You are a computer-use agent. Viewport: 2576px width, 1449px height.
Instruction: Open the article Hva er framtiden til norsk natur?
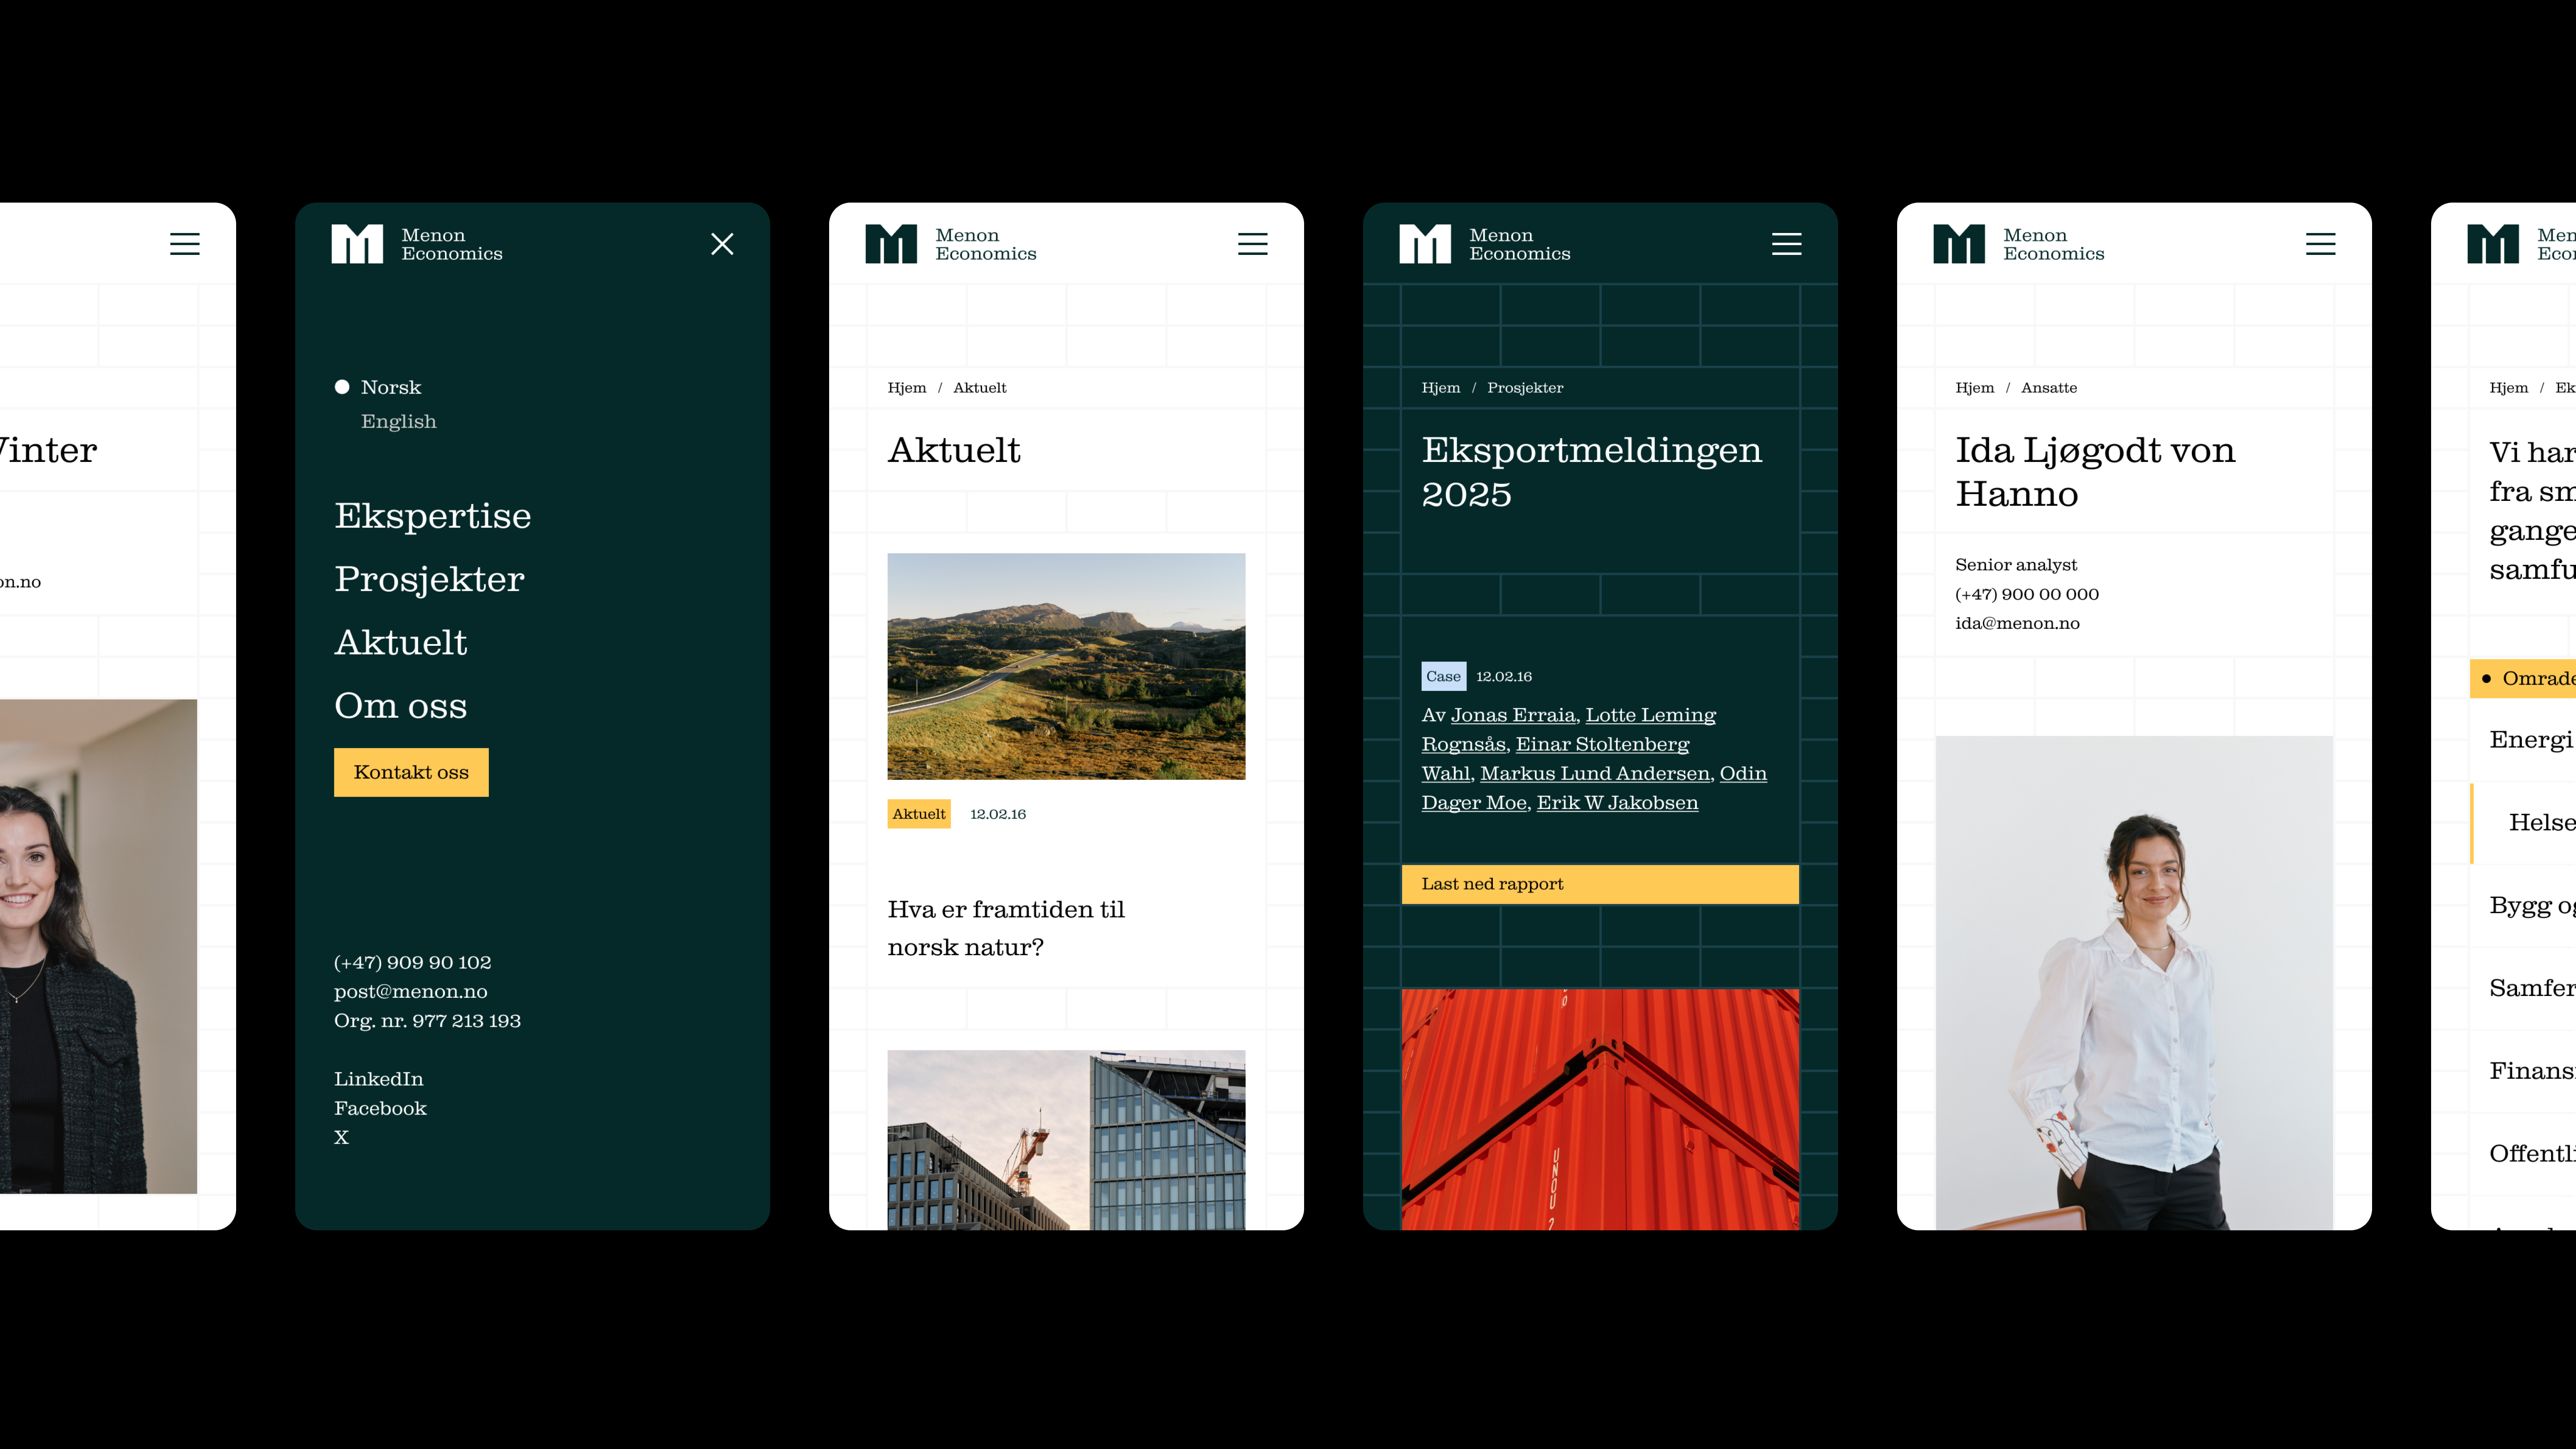(x=1006, y=928)
